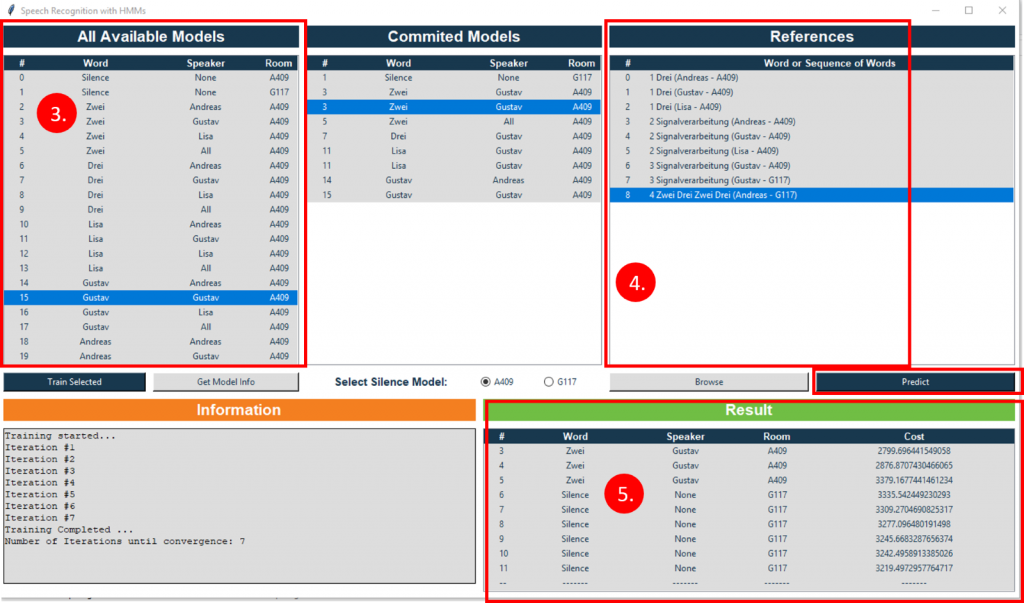Click the Train Selected button

pos(74,382)
